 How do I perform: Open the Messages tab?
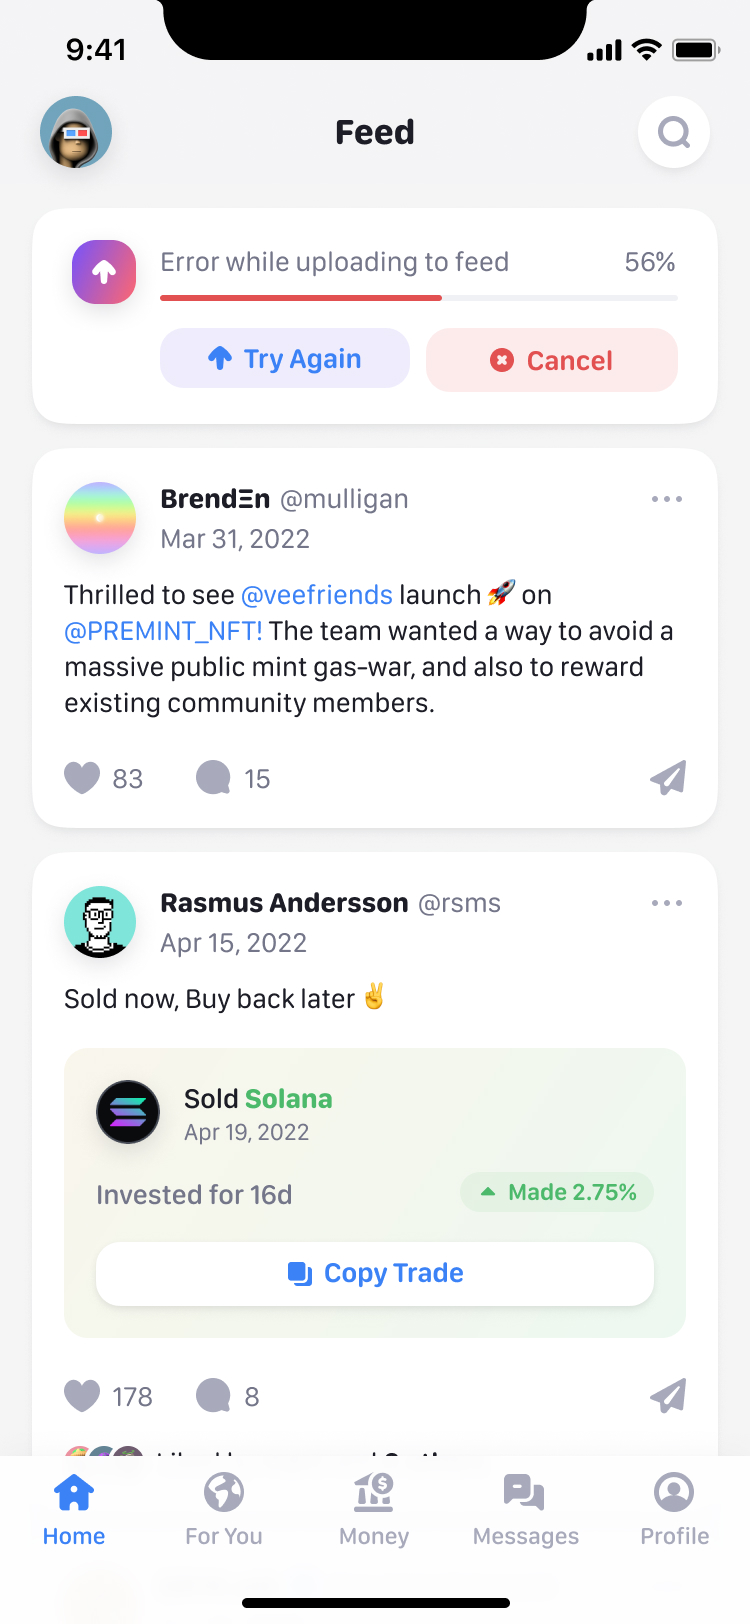point(525,1510)
